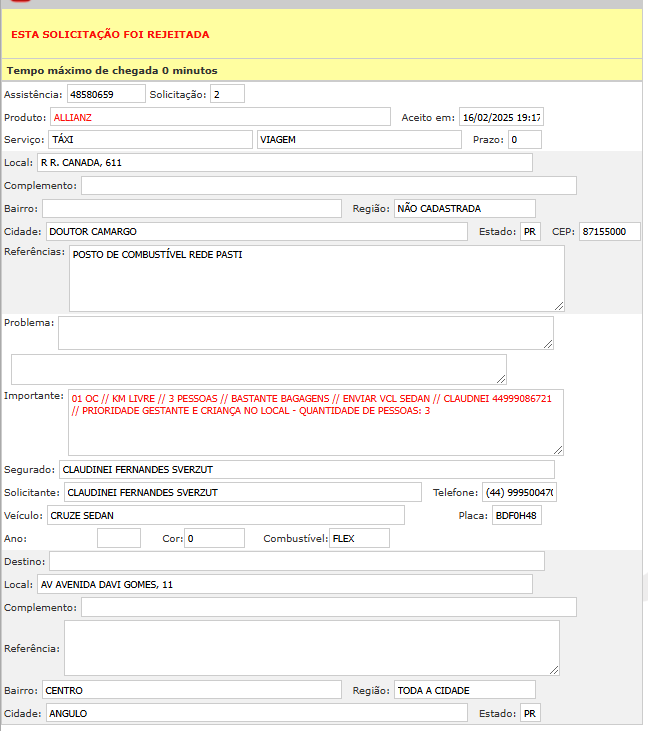Click the Aceito em date field
The height and width of the screenshot is (731, 648).
[x=501, y=117]
